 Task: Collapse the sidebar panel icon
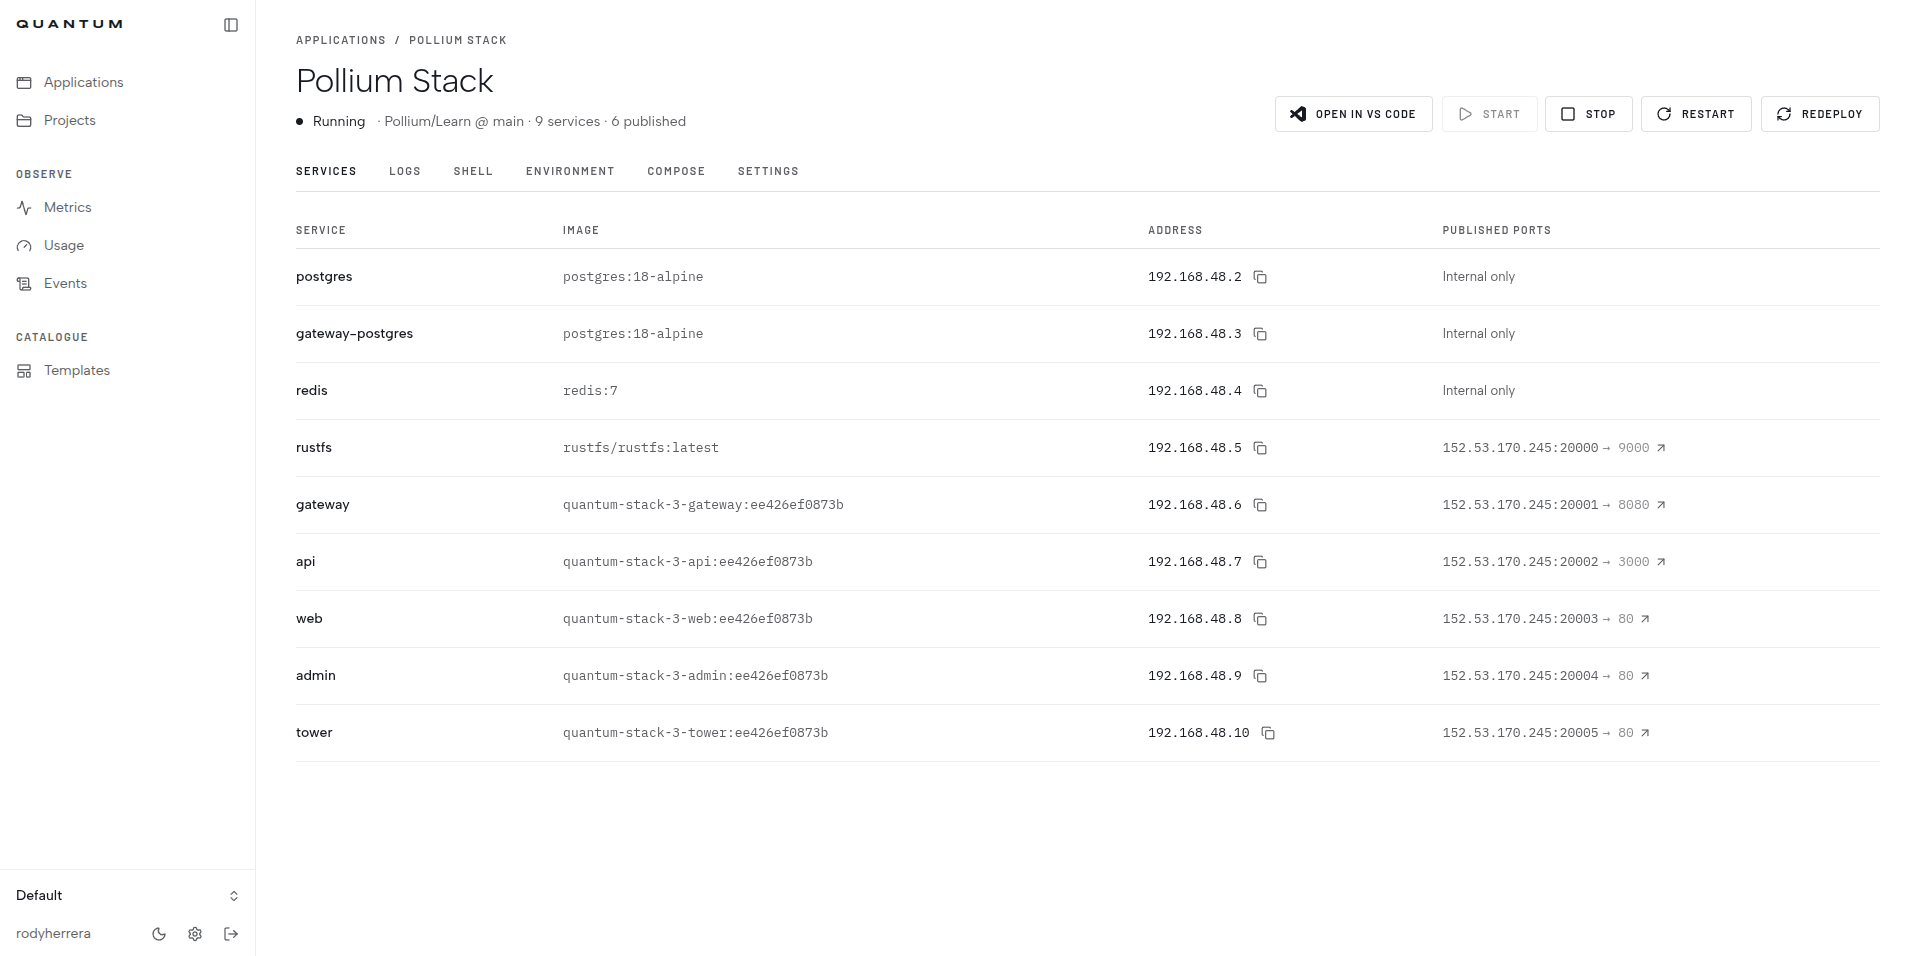pyautogui.click(x=231, y=25)
